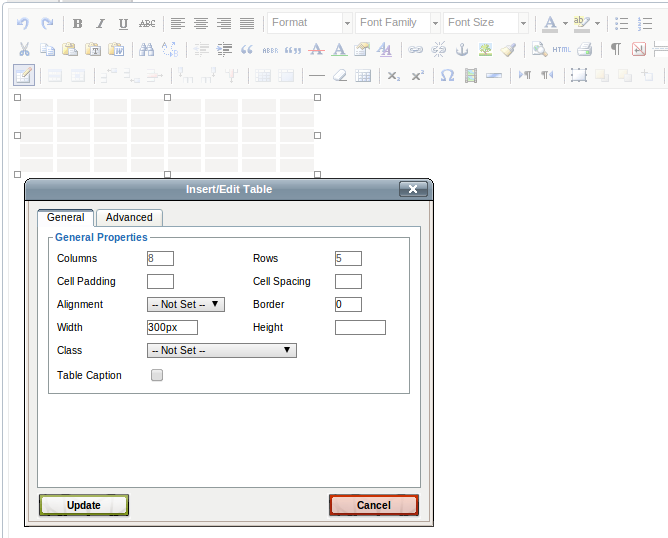Toggle the Table Caption checkbox

coord(157,376)
